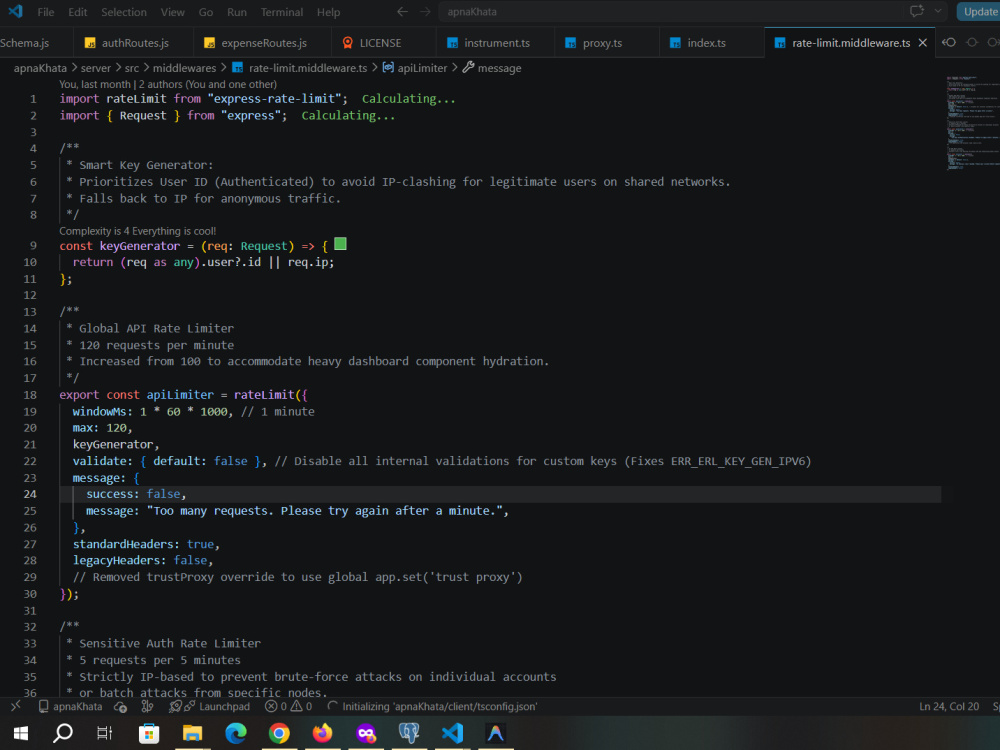Go forward with the right arrow
Screen dimensions: 1000x750
coord(425,11)
